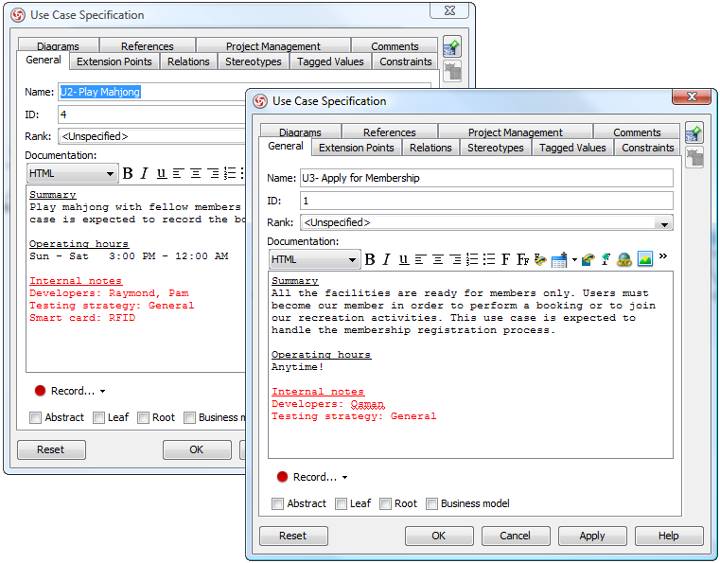Viewport: 720px width, 563px height.
Task: Open Record dropdown arrow in back window
Action: pos(102,392)
